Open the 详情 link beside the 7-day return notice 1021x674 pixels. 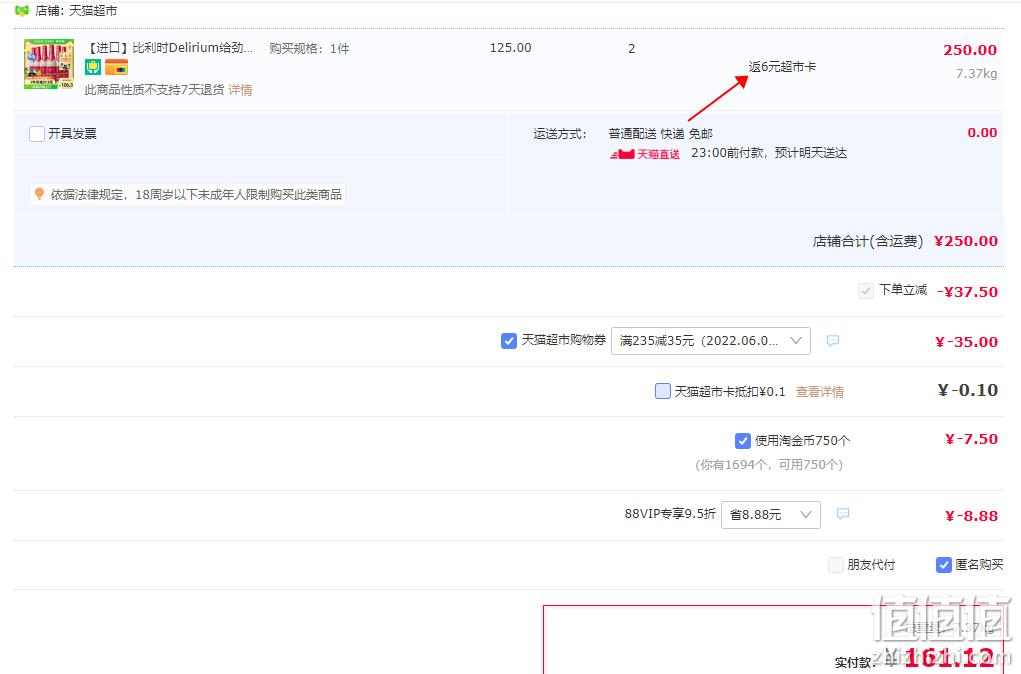[x=240, y=90]
